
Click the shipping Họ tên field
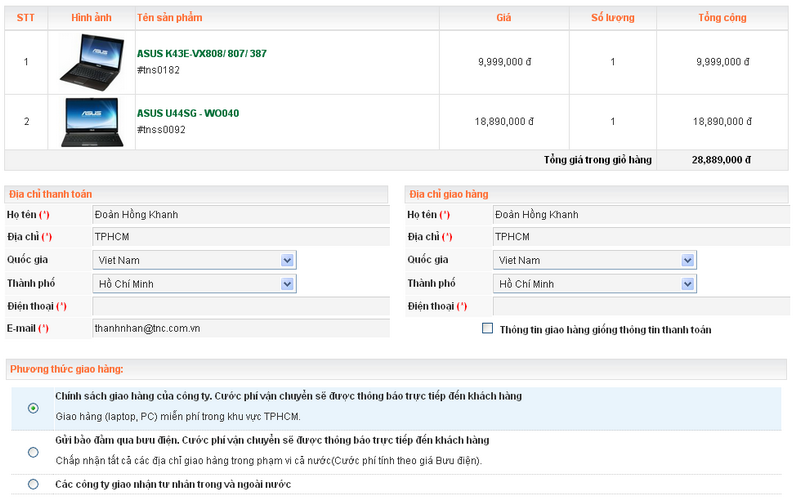click(641, 215)
